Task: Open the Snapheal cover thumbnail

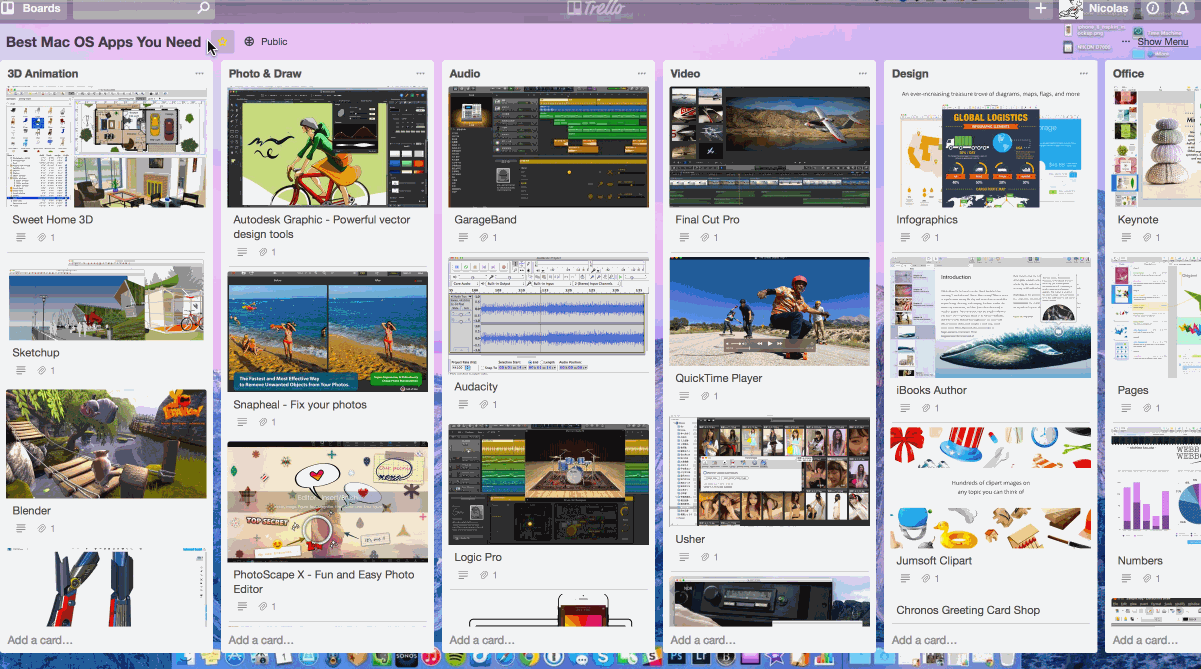Action: [327, 331]
